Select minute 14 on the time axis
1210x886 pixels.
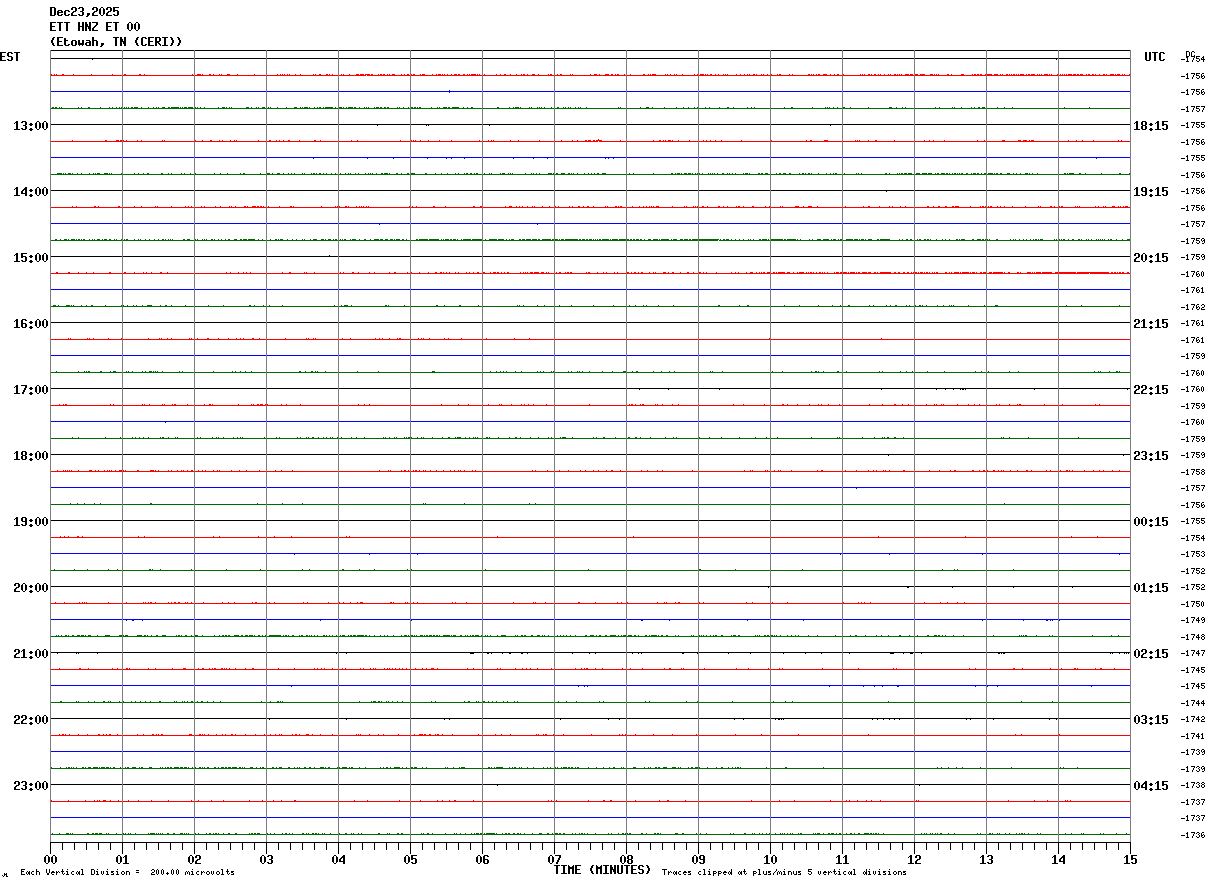coord(1059,859)
